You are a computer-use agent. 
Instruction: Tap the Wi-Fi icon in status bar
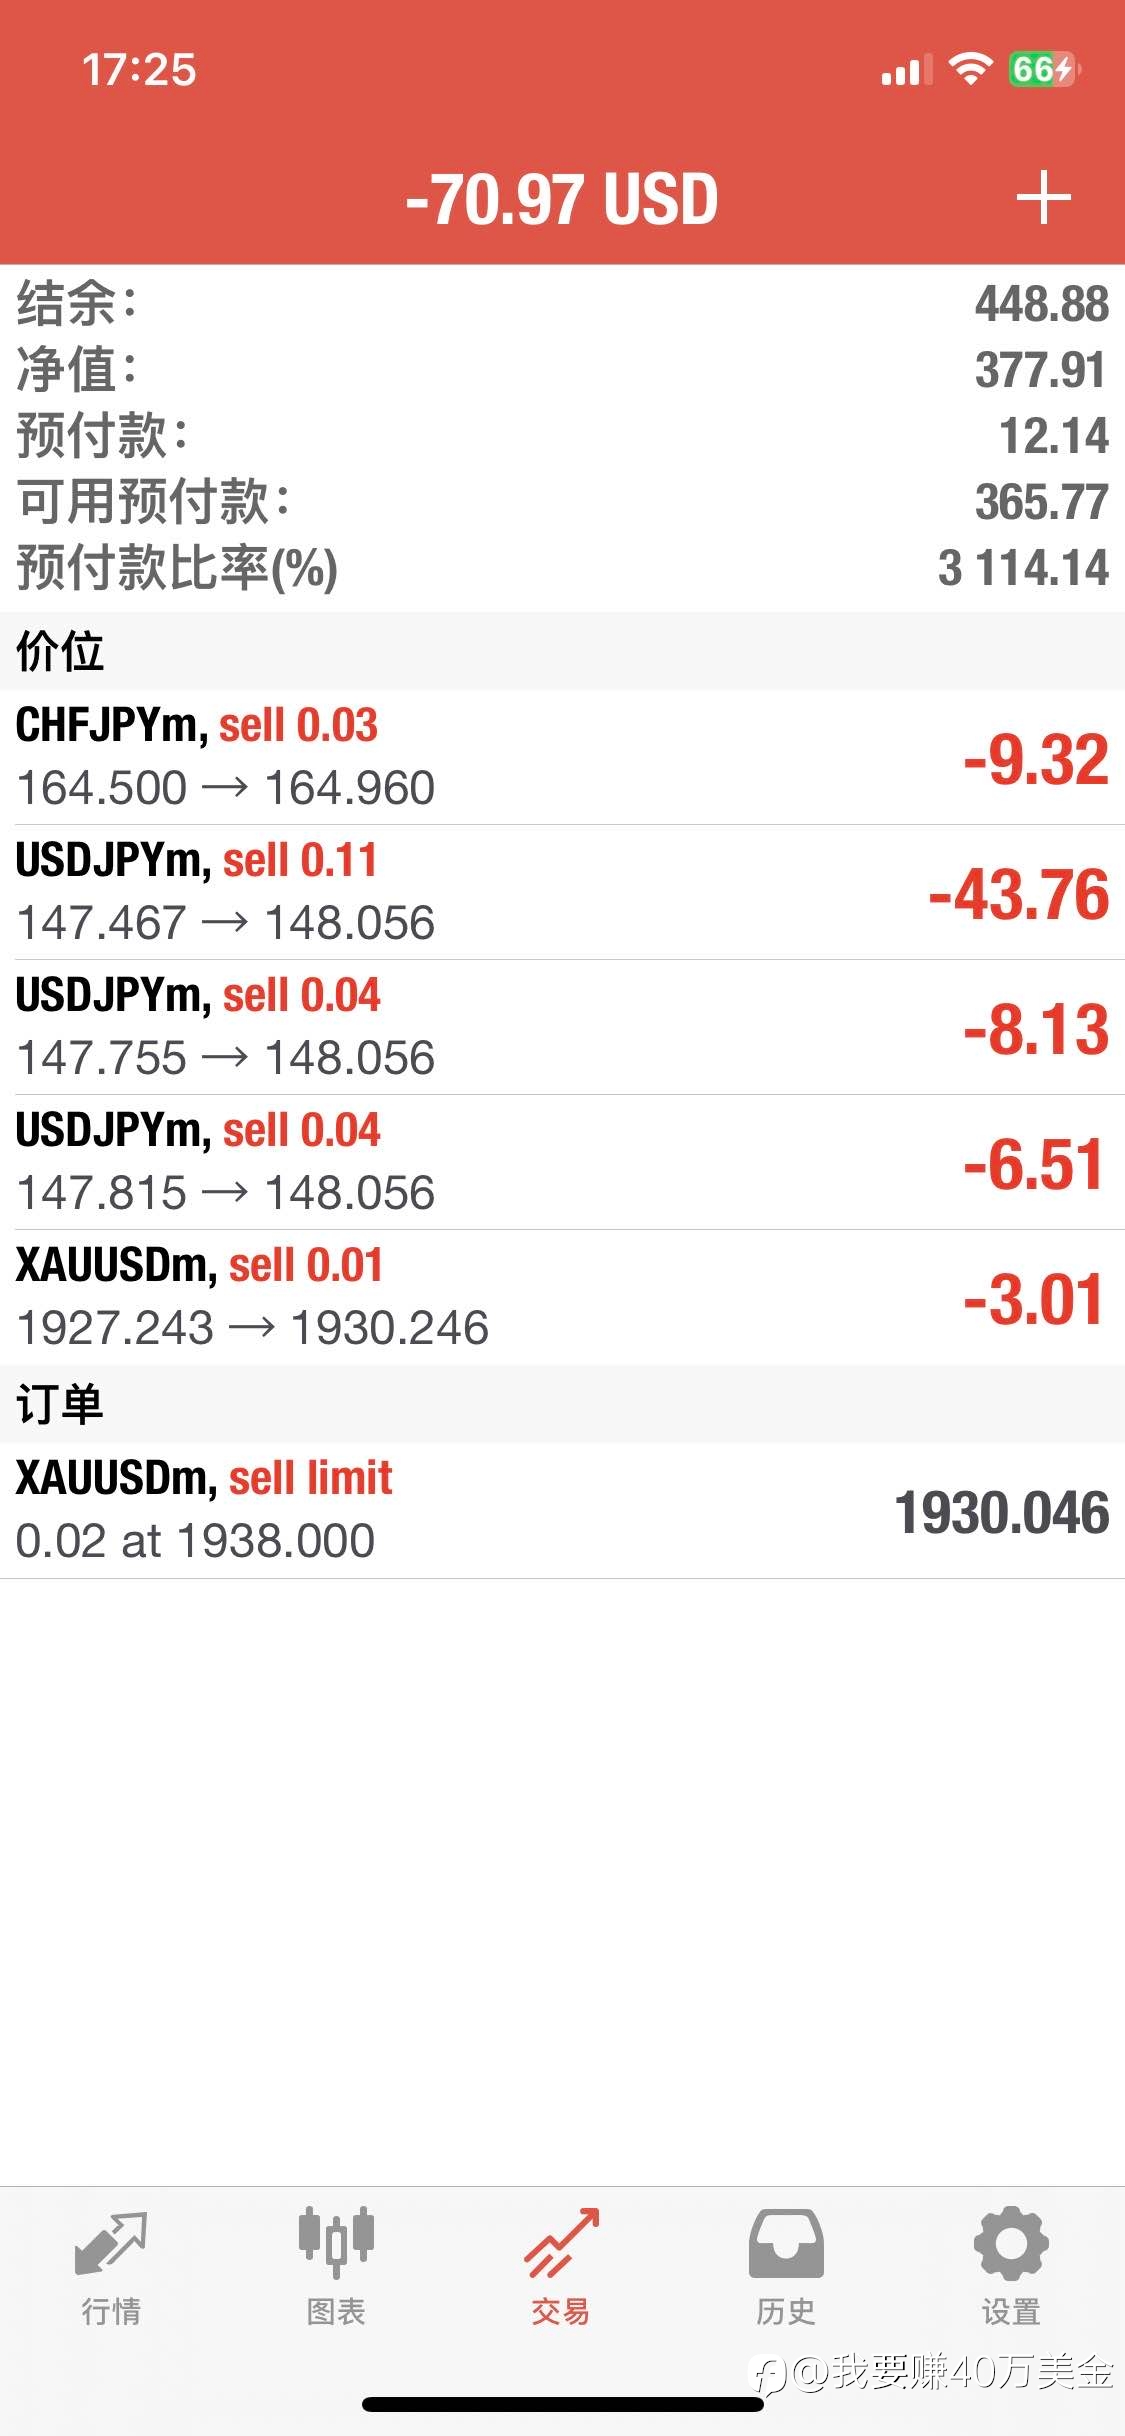tap(969, 68)
